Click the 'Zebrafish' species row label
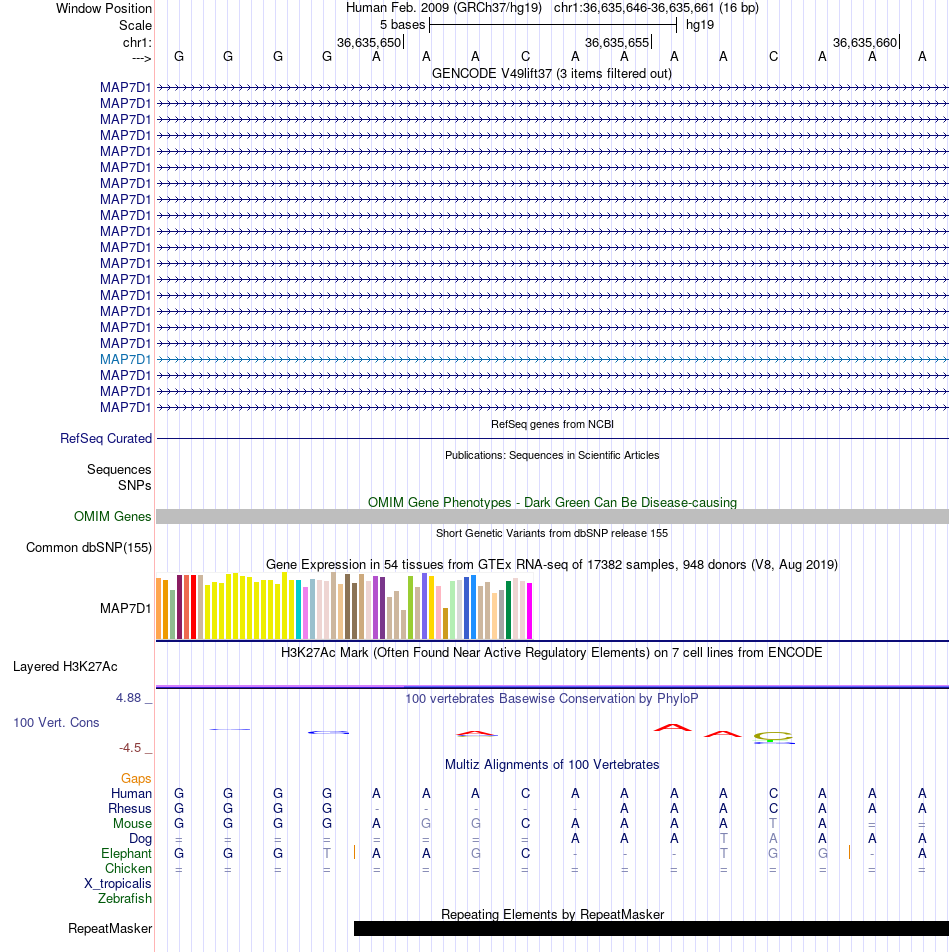Screen dimensions: 950x952 (x=124, y=899)
